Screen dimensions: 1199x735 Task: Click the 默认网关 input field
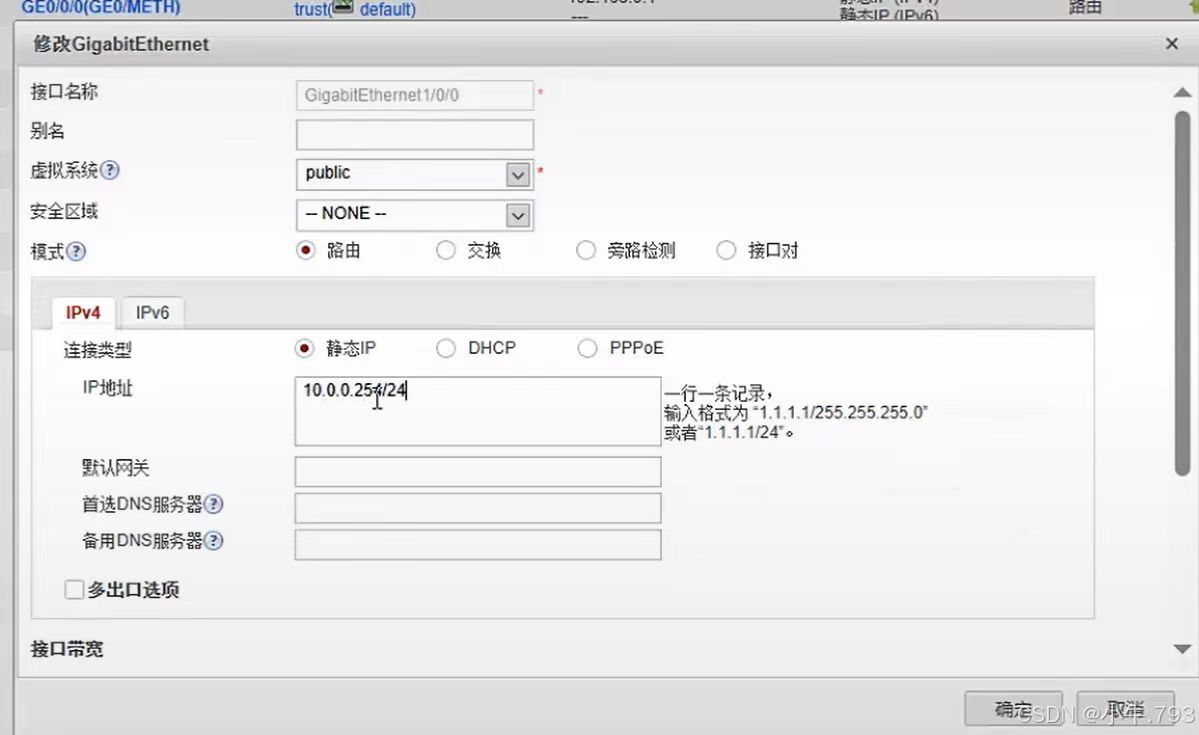click(478, 472)
